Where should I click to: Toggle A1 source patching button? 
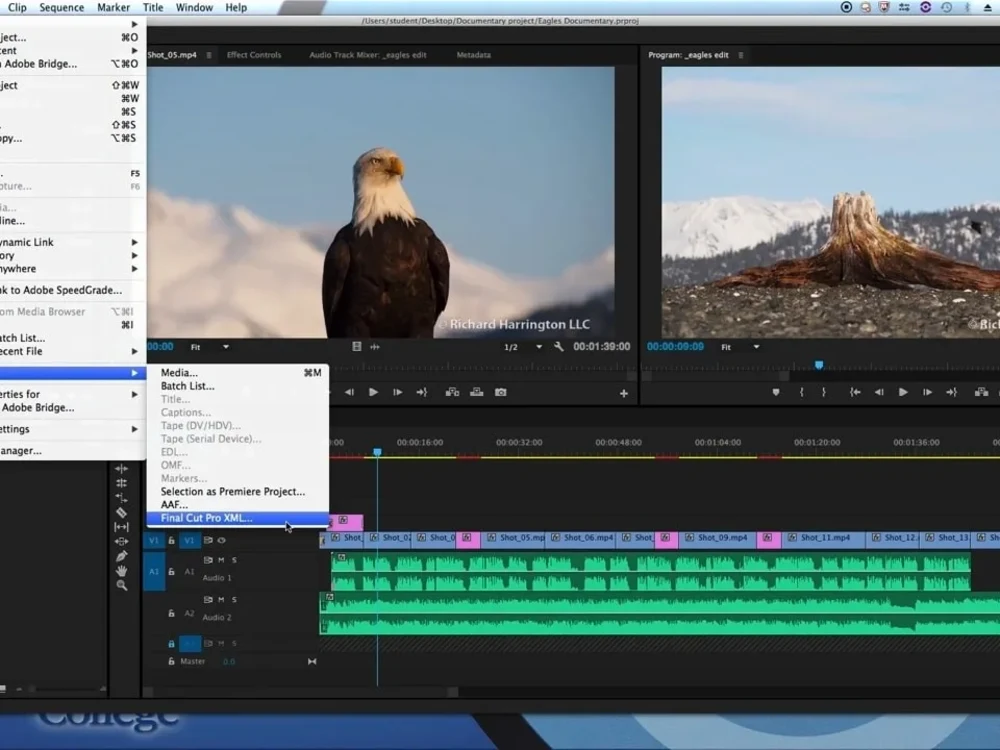click(x=154, y=571)
